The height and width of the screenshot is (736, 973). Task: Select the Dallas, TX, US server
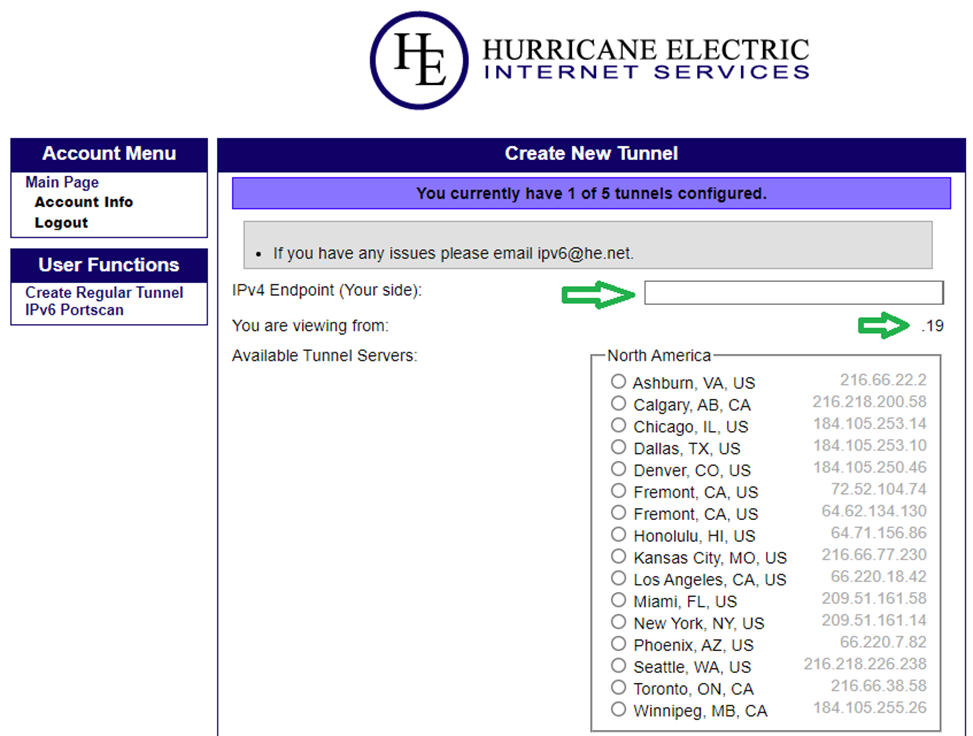click(618, 447)
